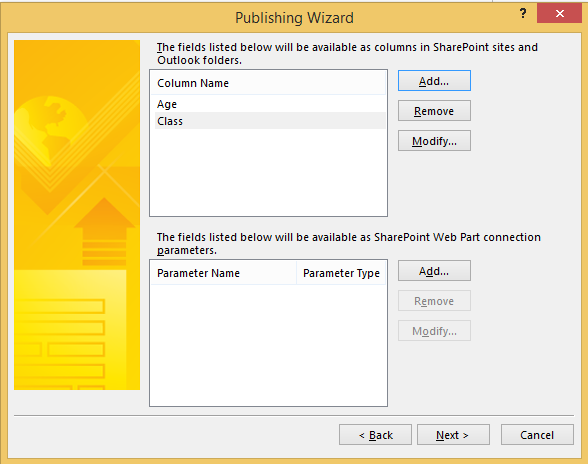Go back to the previous wizard step
588x464 pixels.
375,435
